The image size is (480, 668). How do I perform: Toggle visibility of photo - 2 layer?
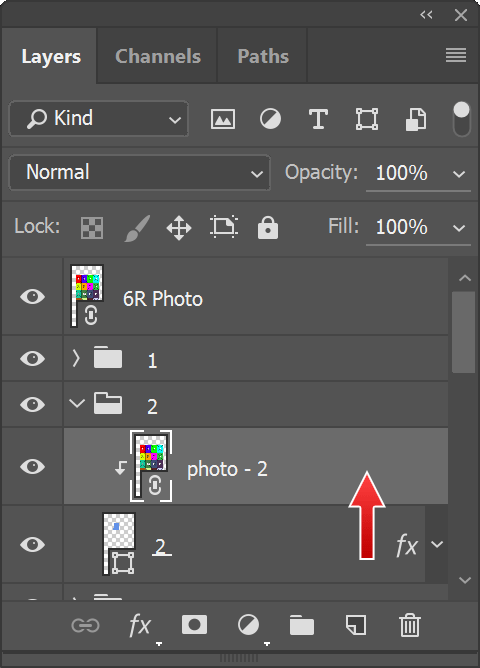32,466
